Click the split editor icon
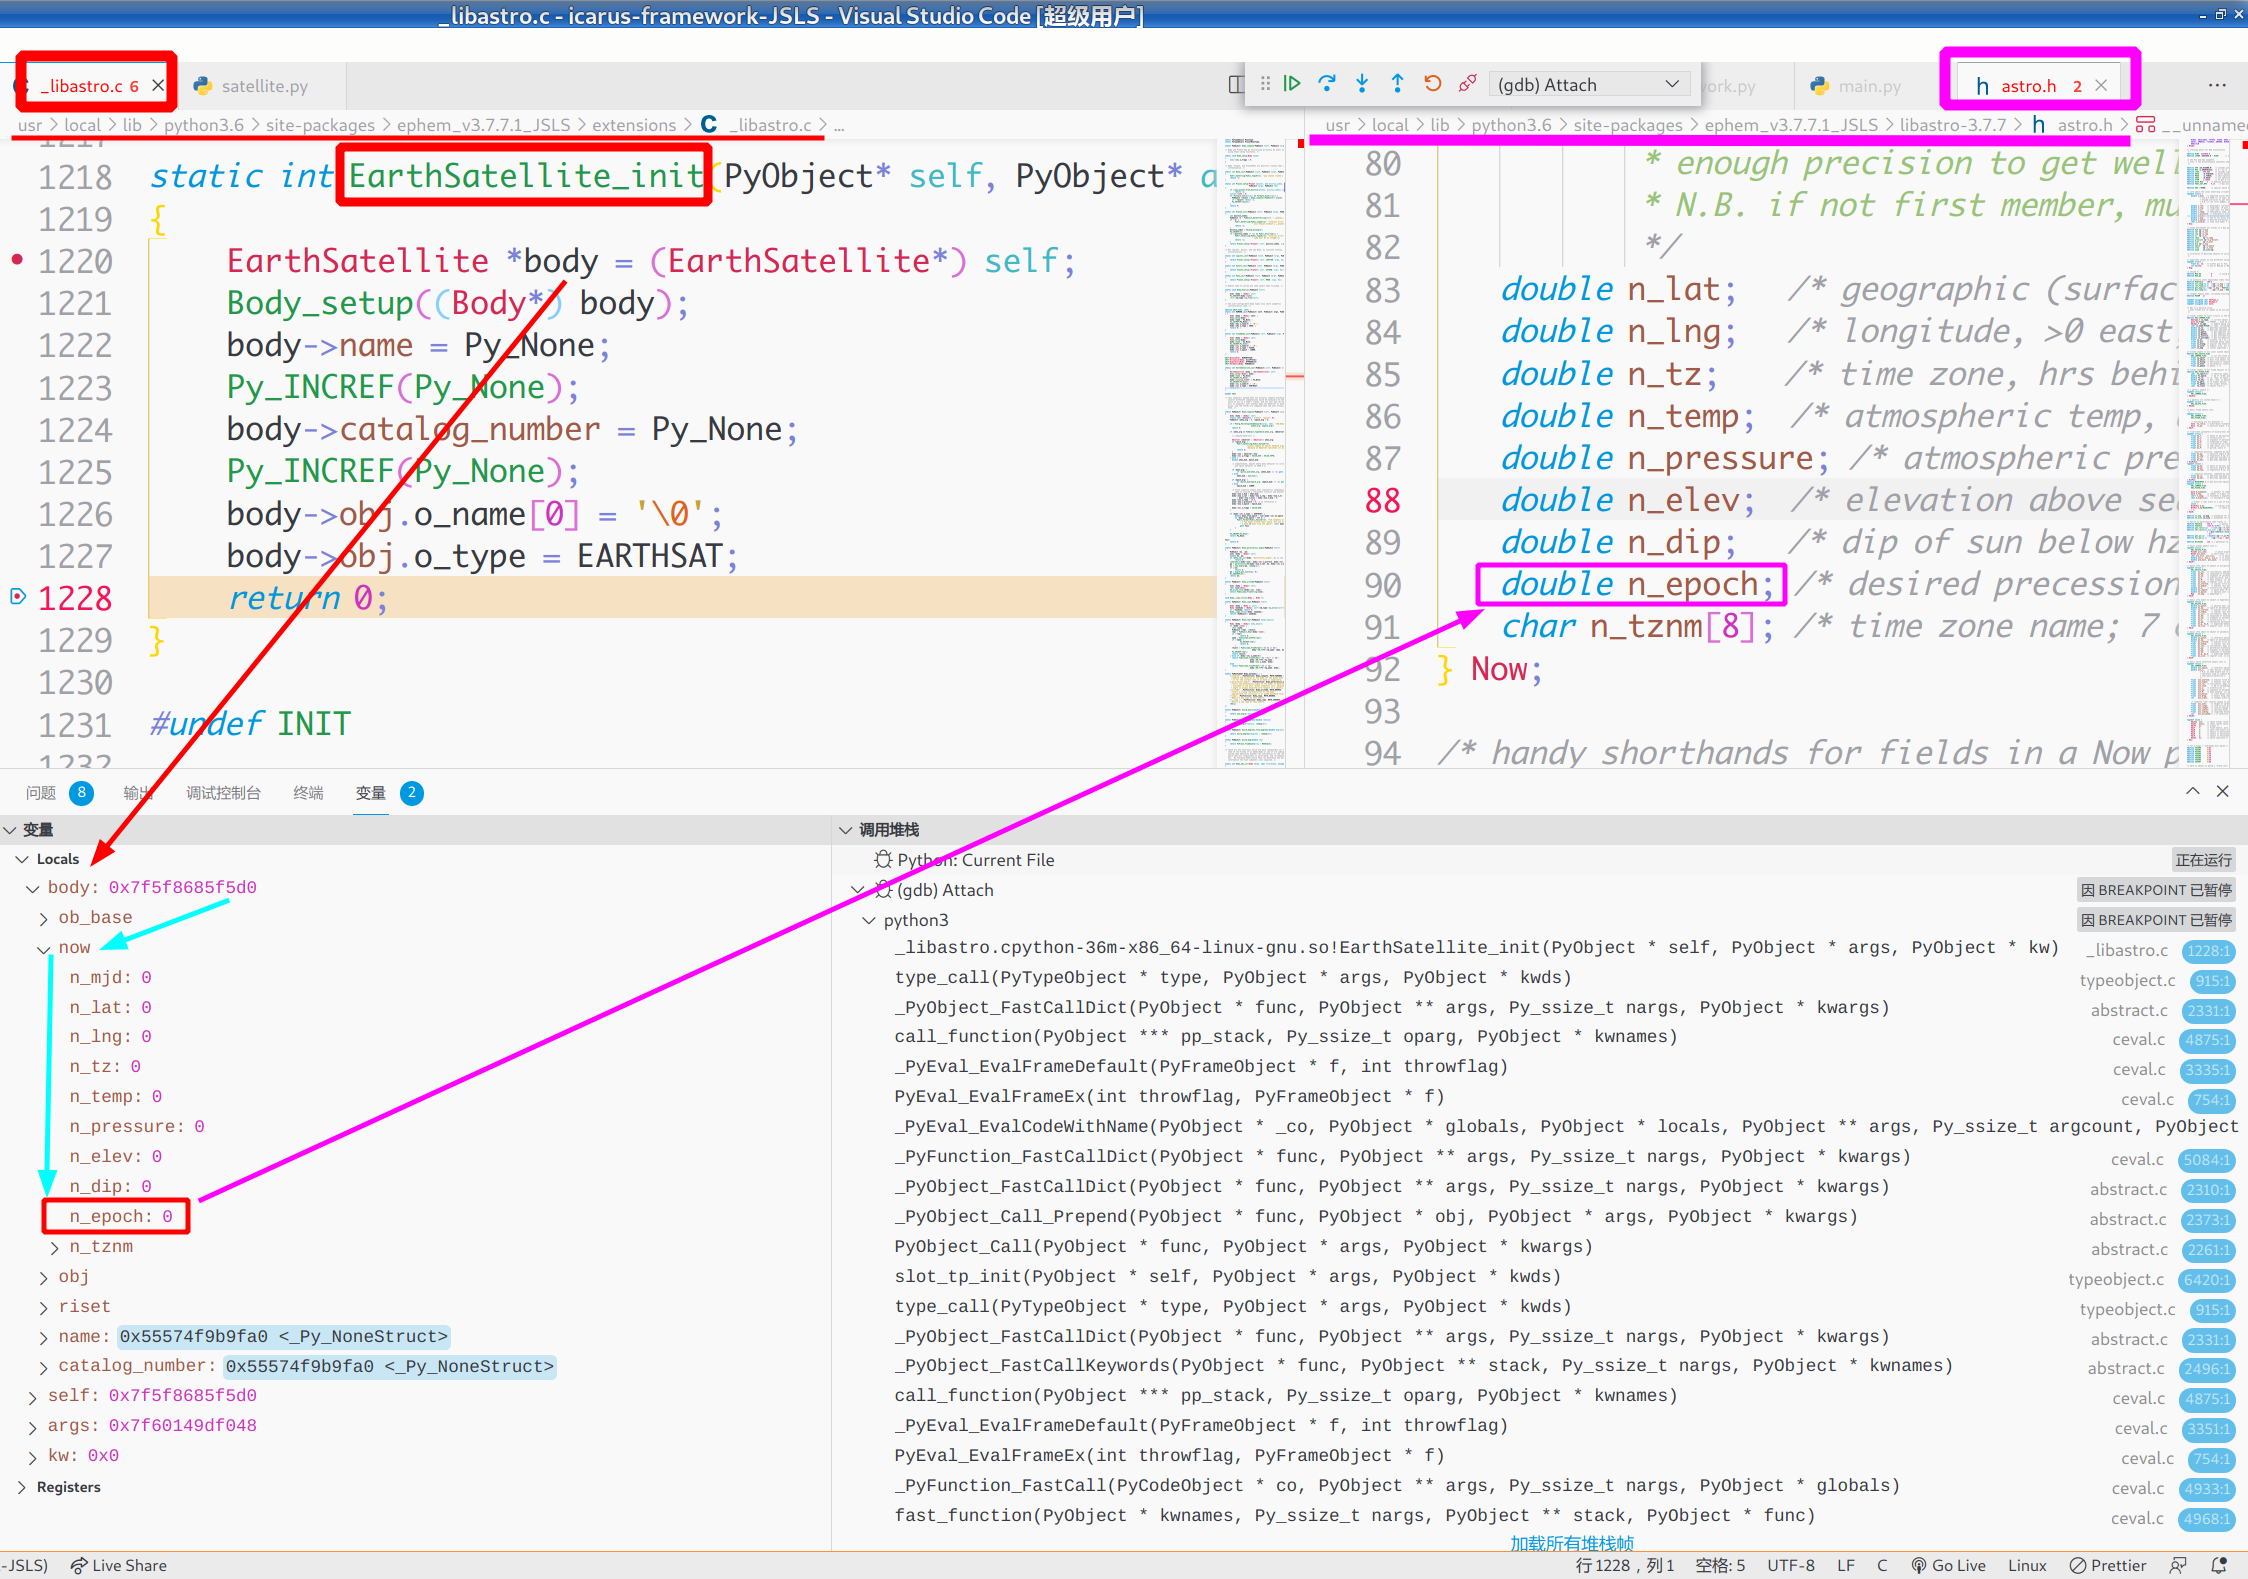 pos(1236,84)
